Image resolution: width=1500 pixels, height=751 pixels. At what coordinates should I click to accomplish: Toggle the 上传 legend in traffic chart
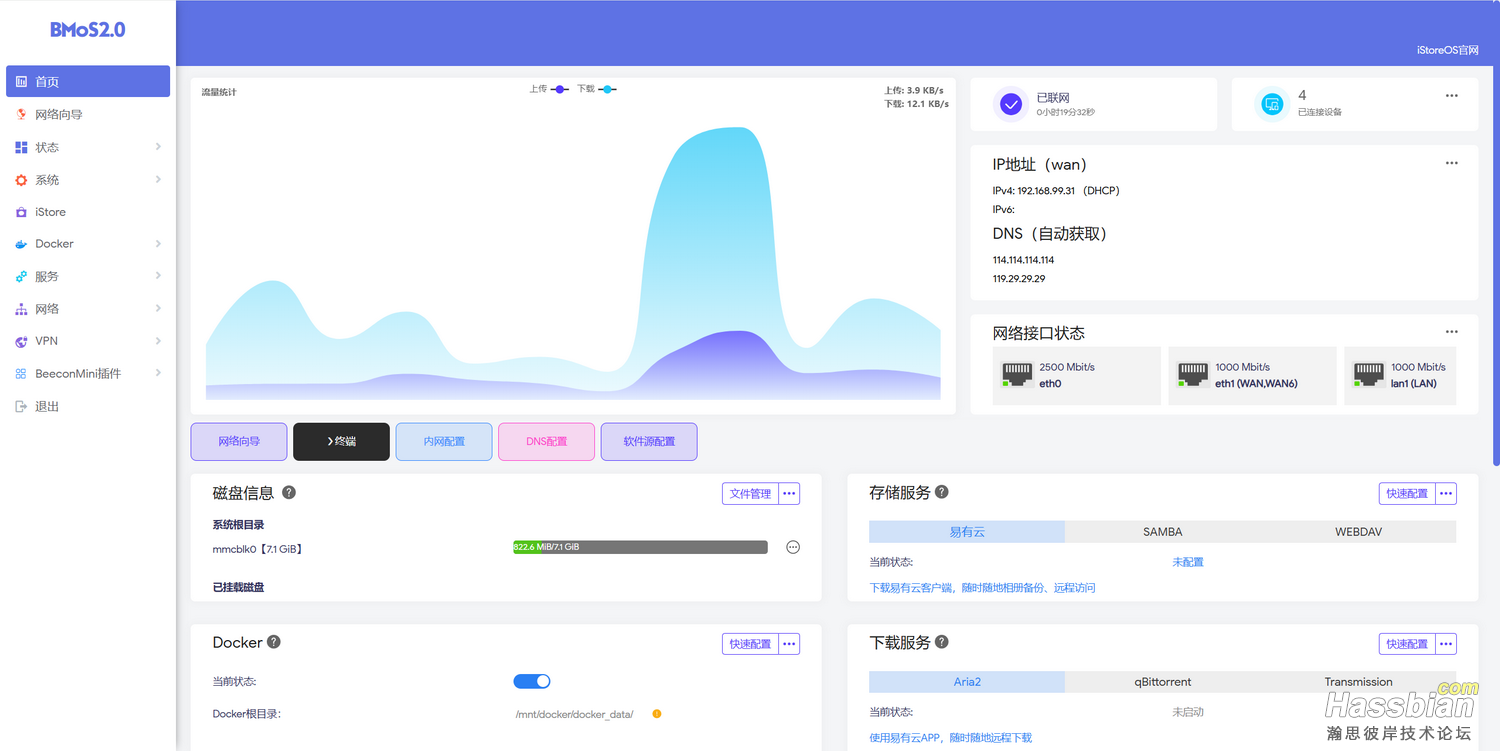(x=549, y=89)
